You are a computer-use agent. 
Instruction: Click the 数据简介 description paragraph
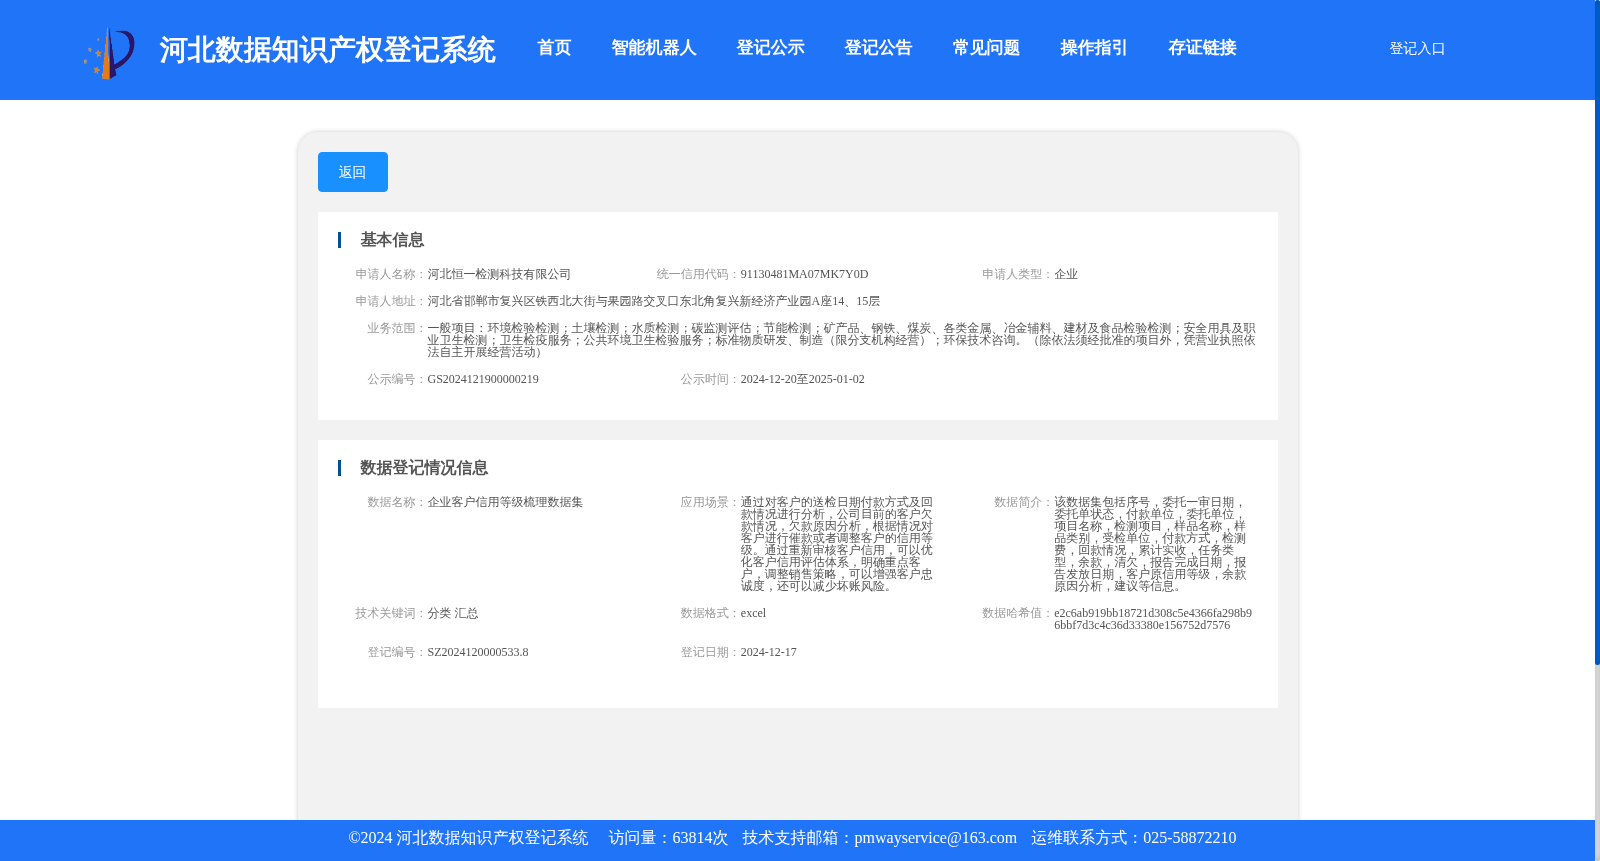[x=1150, y=544]
